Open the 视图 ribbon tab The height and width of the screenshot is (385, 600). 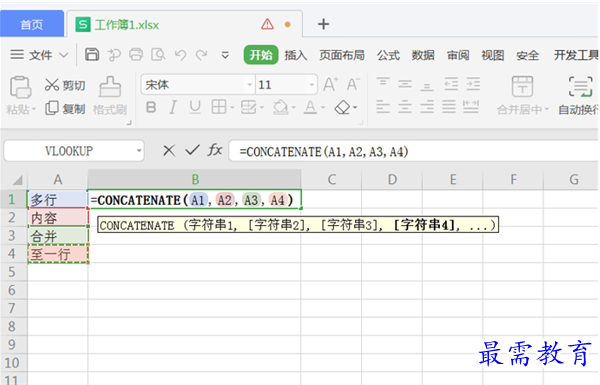point(492,55)
